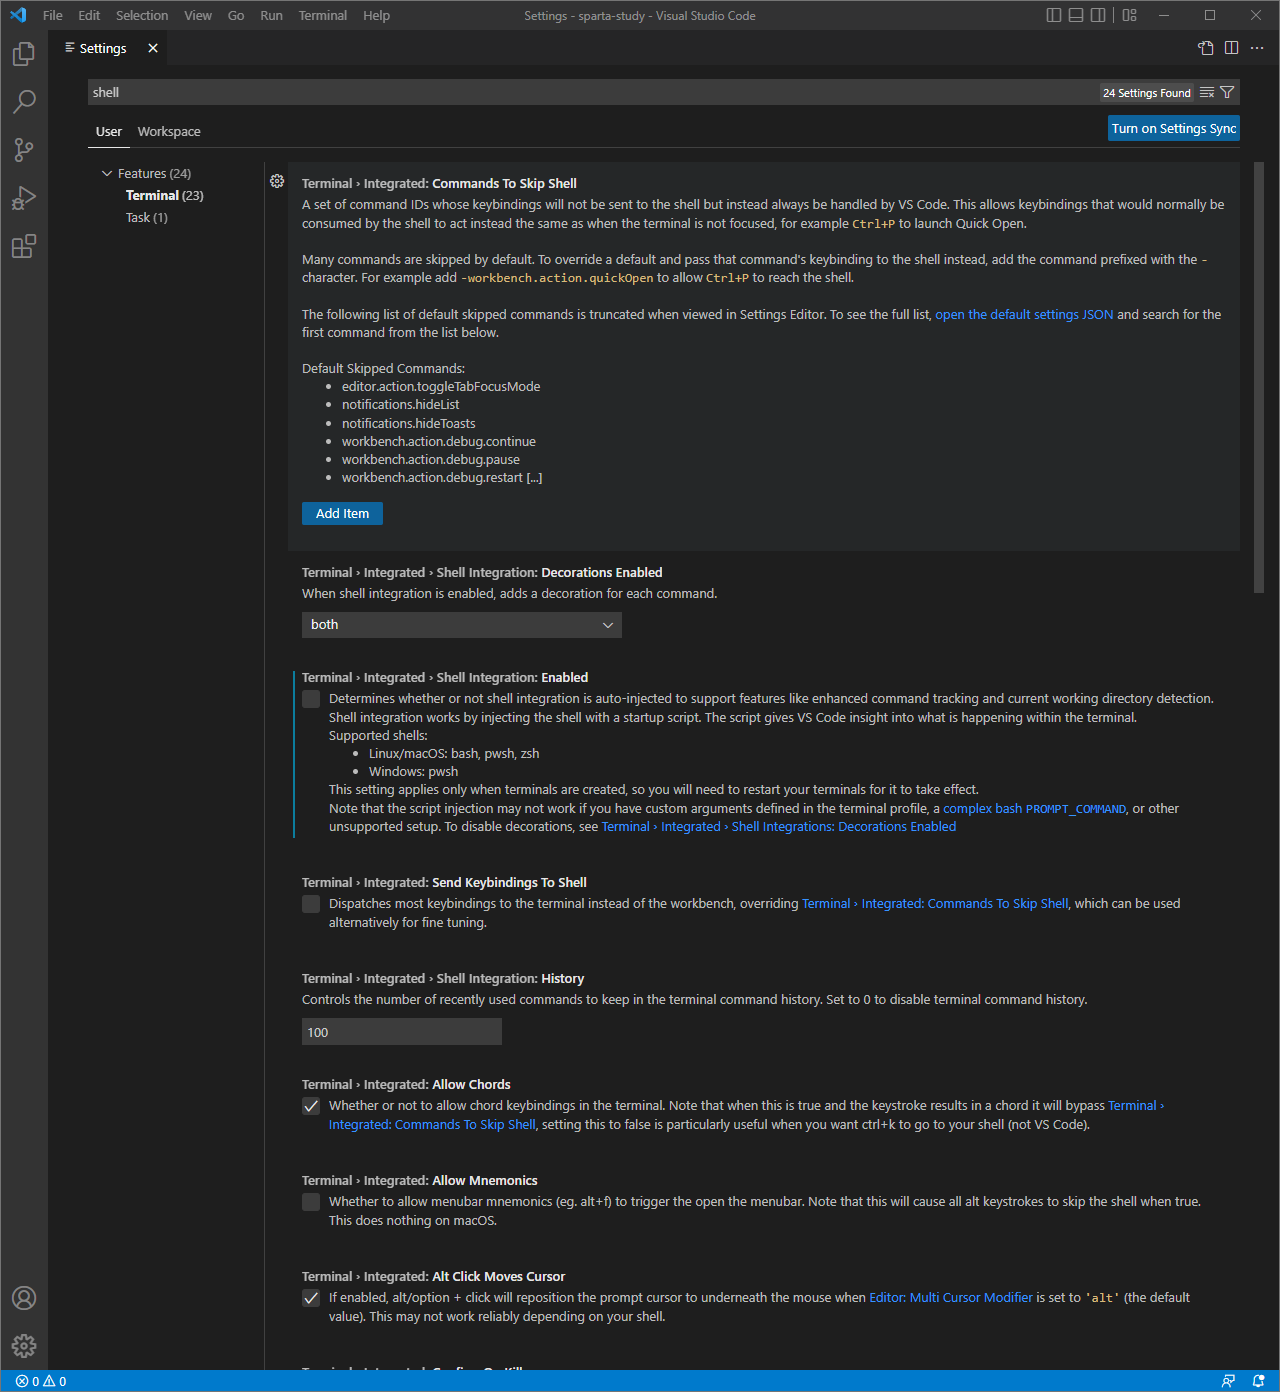Viewport: 1280px width, 1392px height.
Task: Check Send Keybindings To Shell
Action: click(x=311, y=904)
